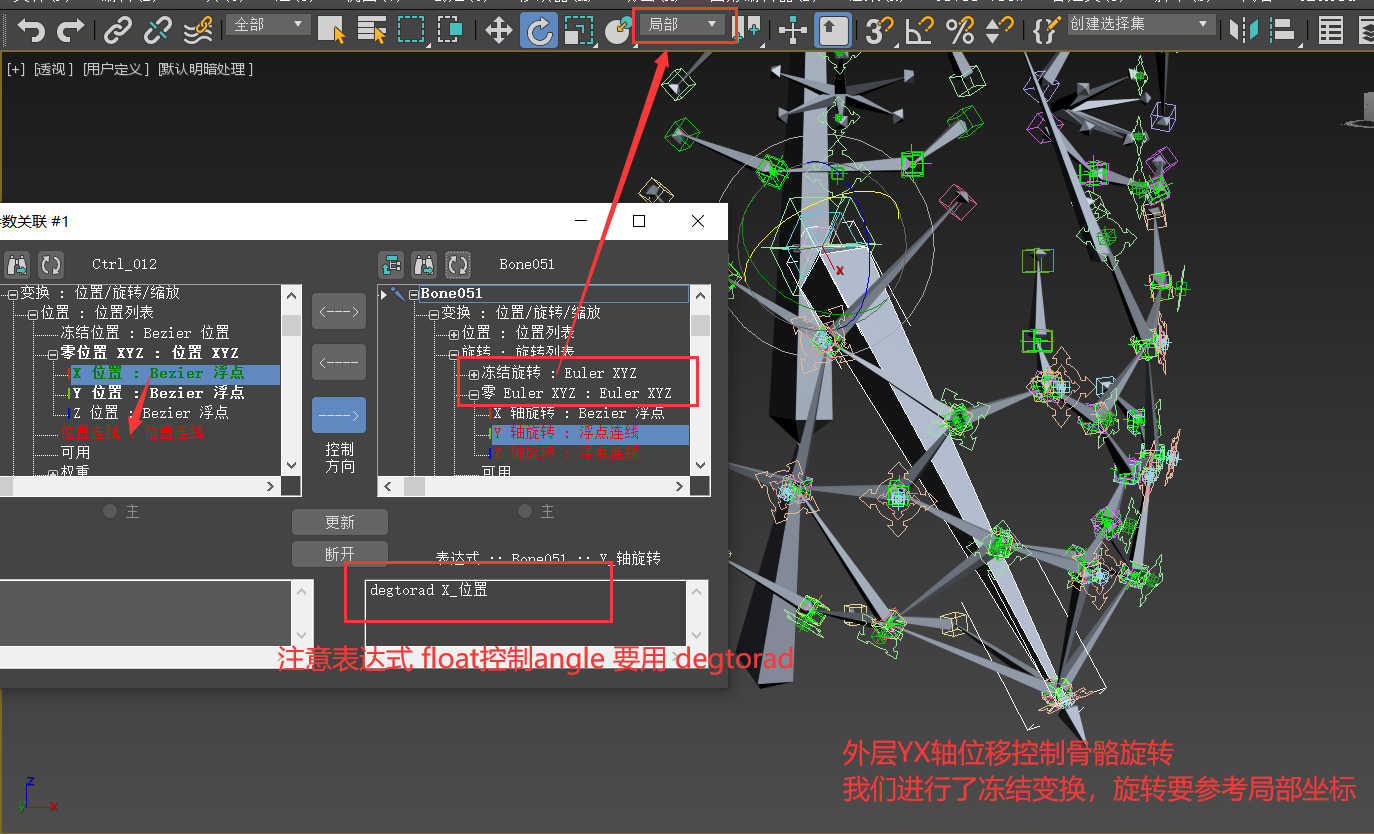1374x834 pixels.
Task: Toggle the spinner snap button
Action: (998, 30)
